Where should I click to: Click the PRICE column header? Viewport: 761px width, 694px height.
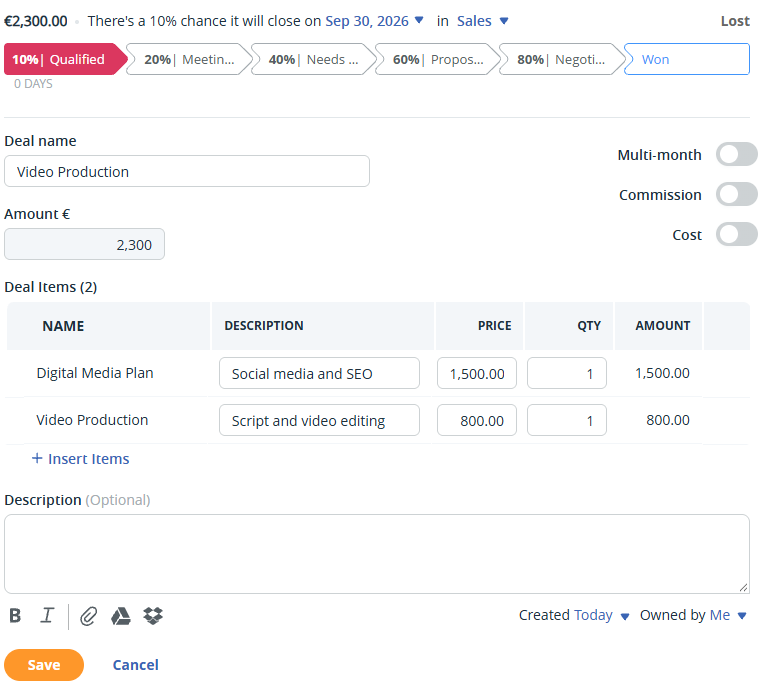[x=495, y=326]
